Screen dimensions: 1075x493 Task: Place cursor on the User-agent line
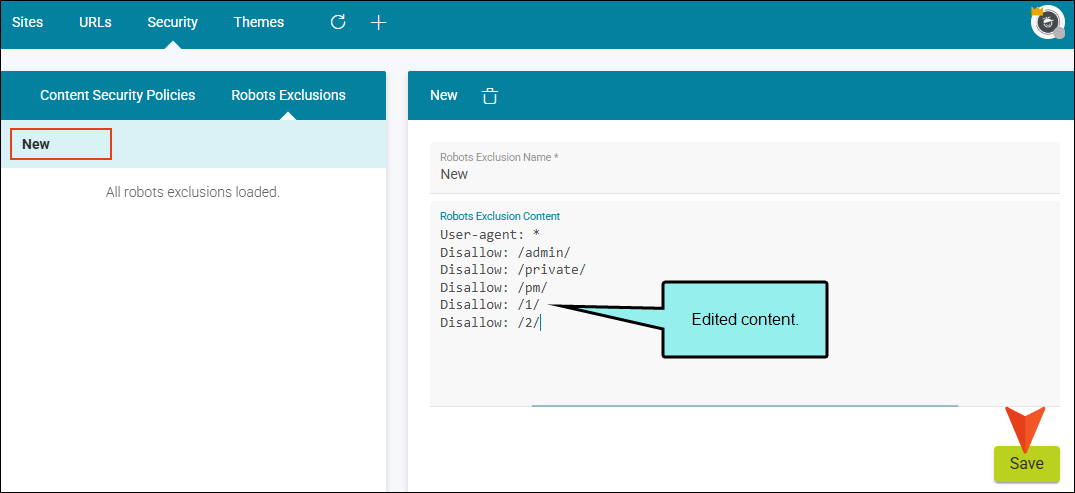[x=490, y=234]
